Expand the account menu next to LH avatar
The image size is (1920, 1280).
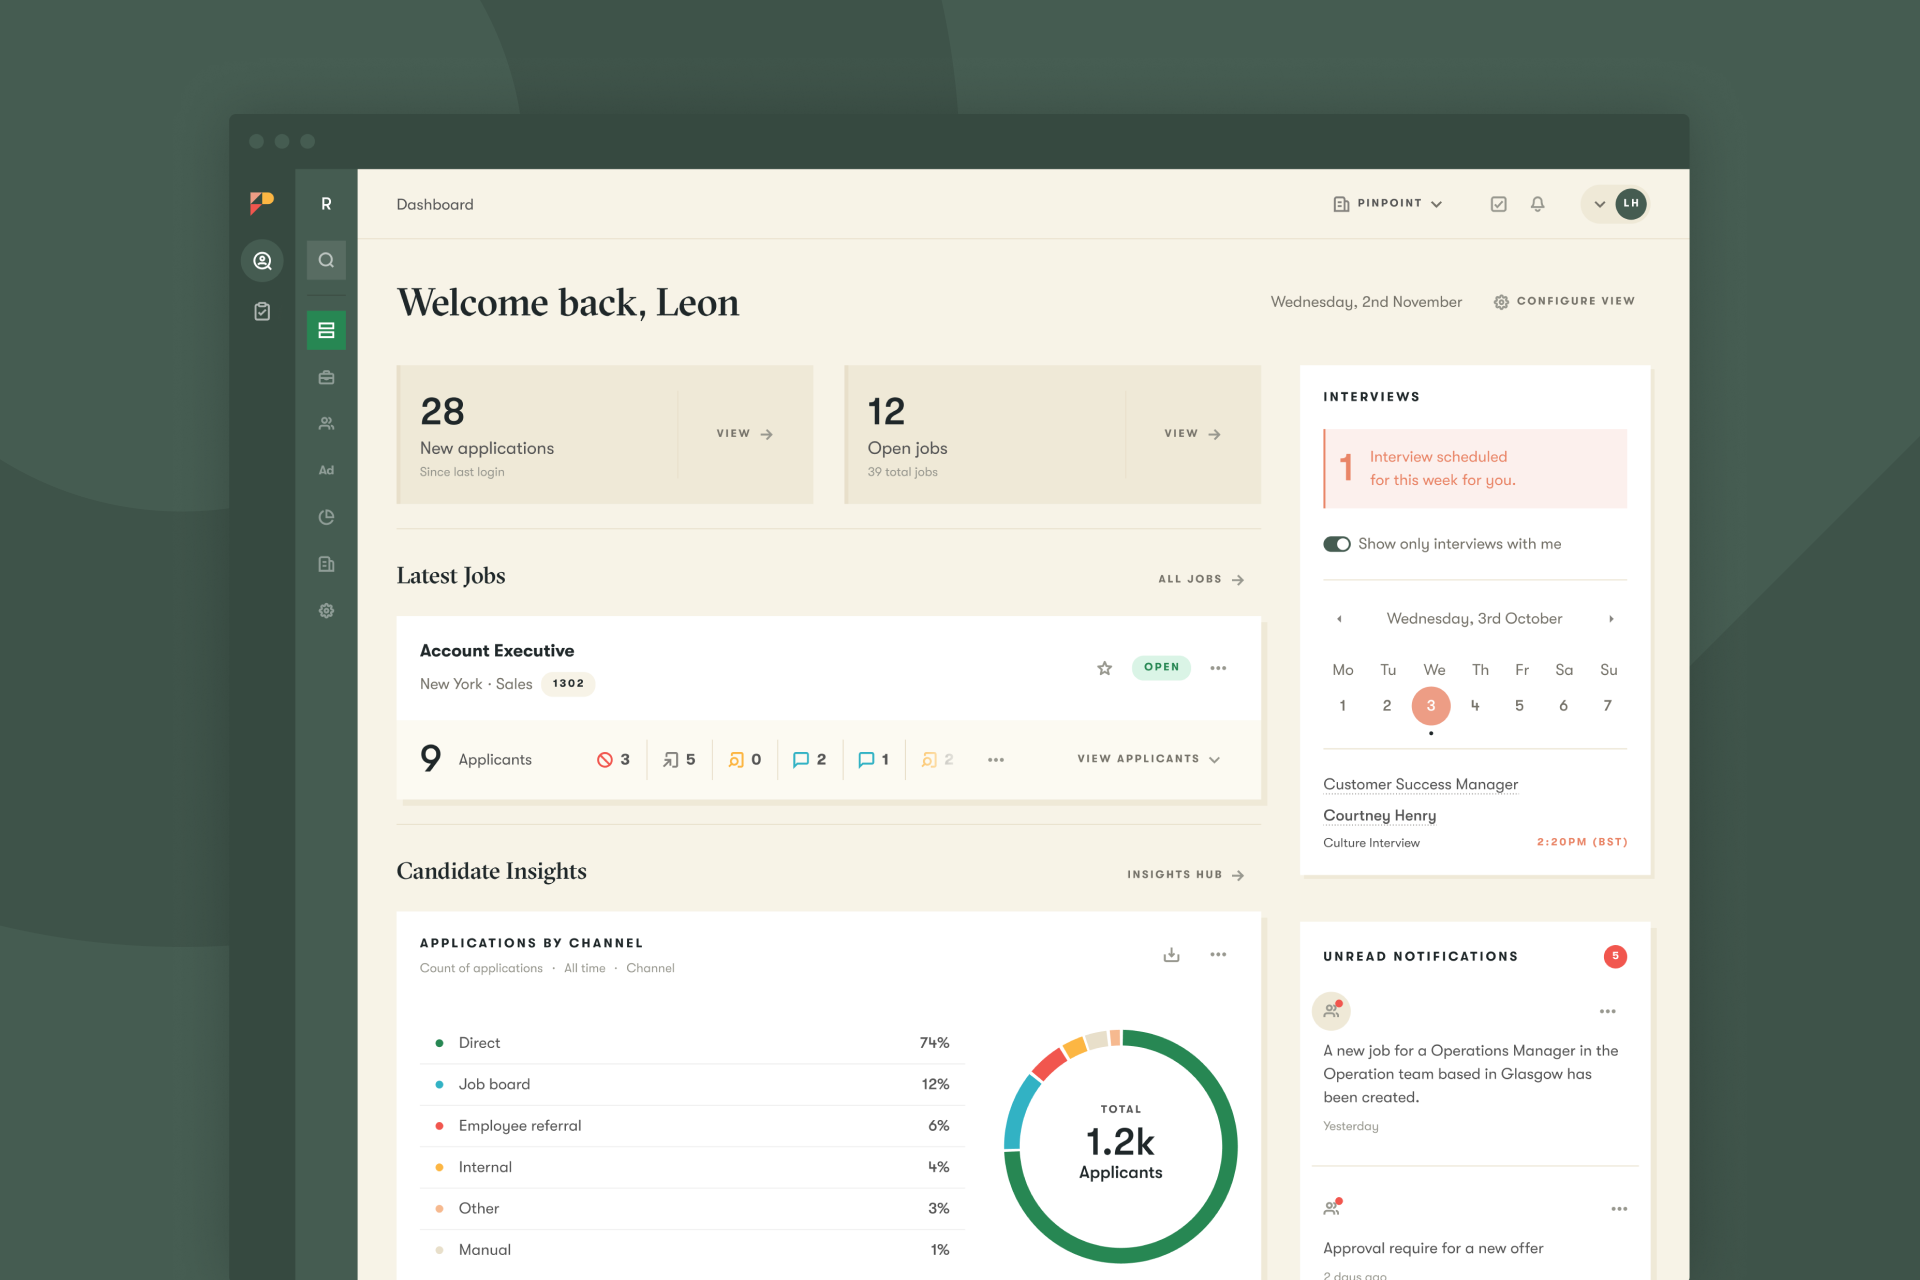coord(1599,204)
